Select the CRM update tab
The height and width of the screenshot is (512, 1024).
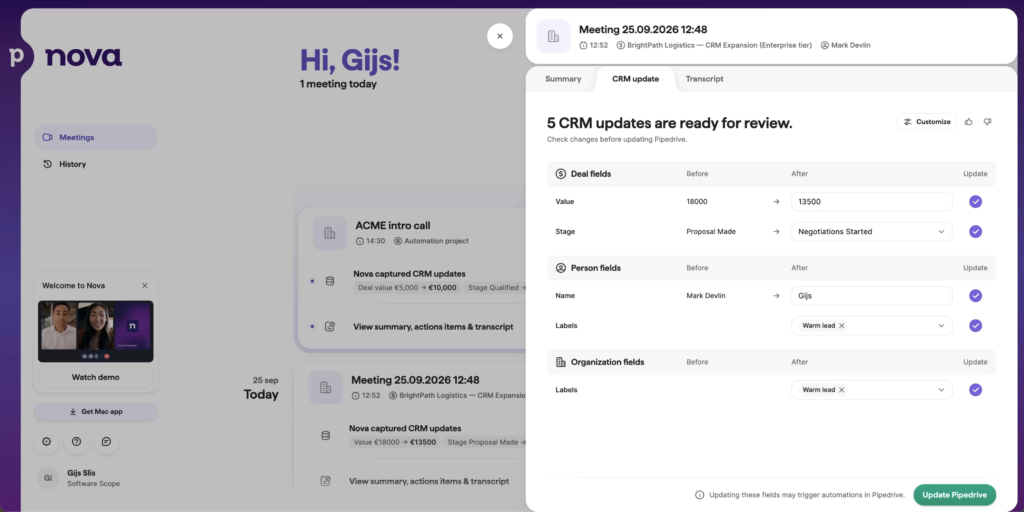(635, 79)
